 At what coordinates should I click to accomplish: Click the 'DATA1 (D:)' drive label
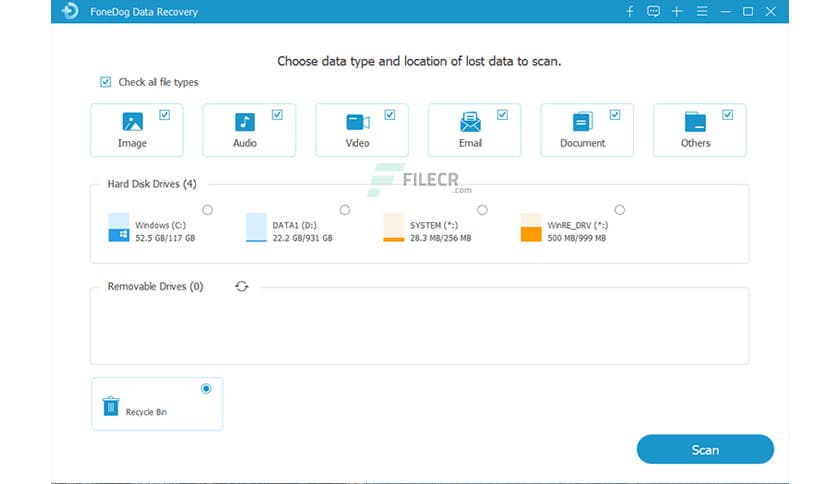(294, 225)
